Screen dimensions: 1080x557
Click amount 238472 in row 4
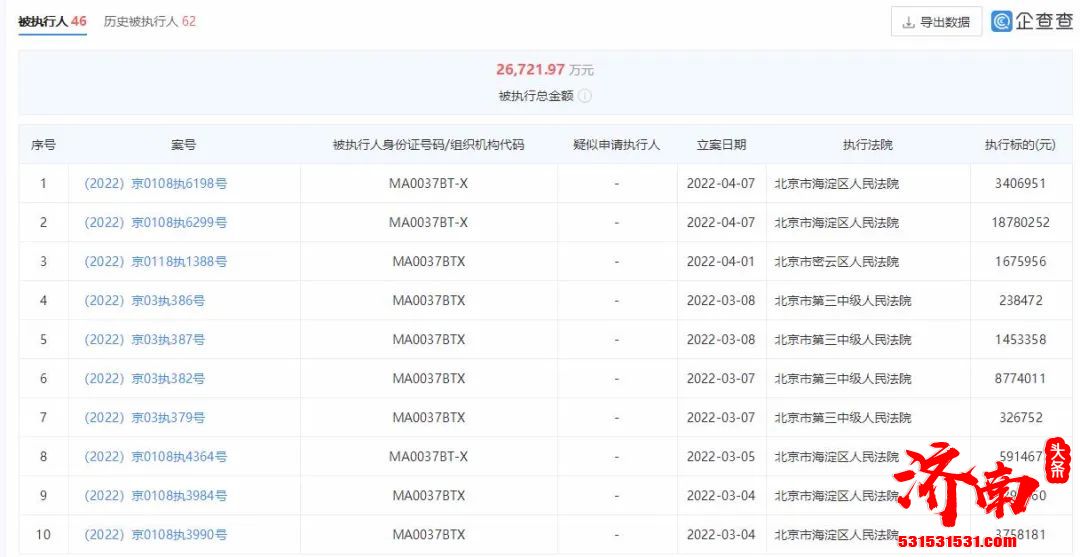[1020, 301]
